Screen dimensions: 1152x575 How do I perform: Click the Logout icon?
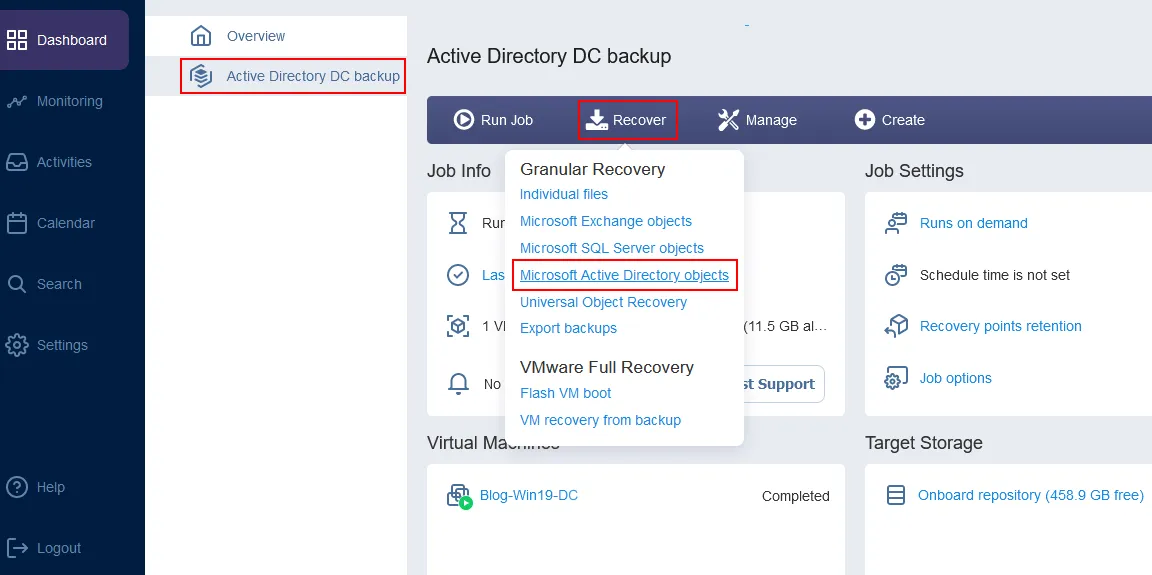pyautogui.click(x=17, y=548)
